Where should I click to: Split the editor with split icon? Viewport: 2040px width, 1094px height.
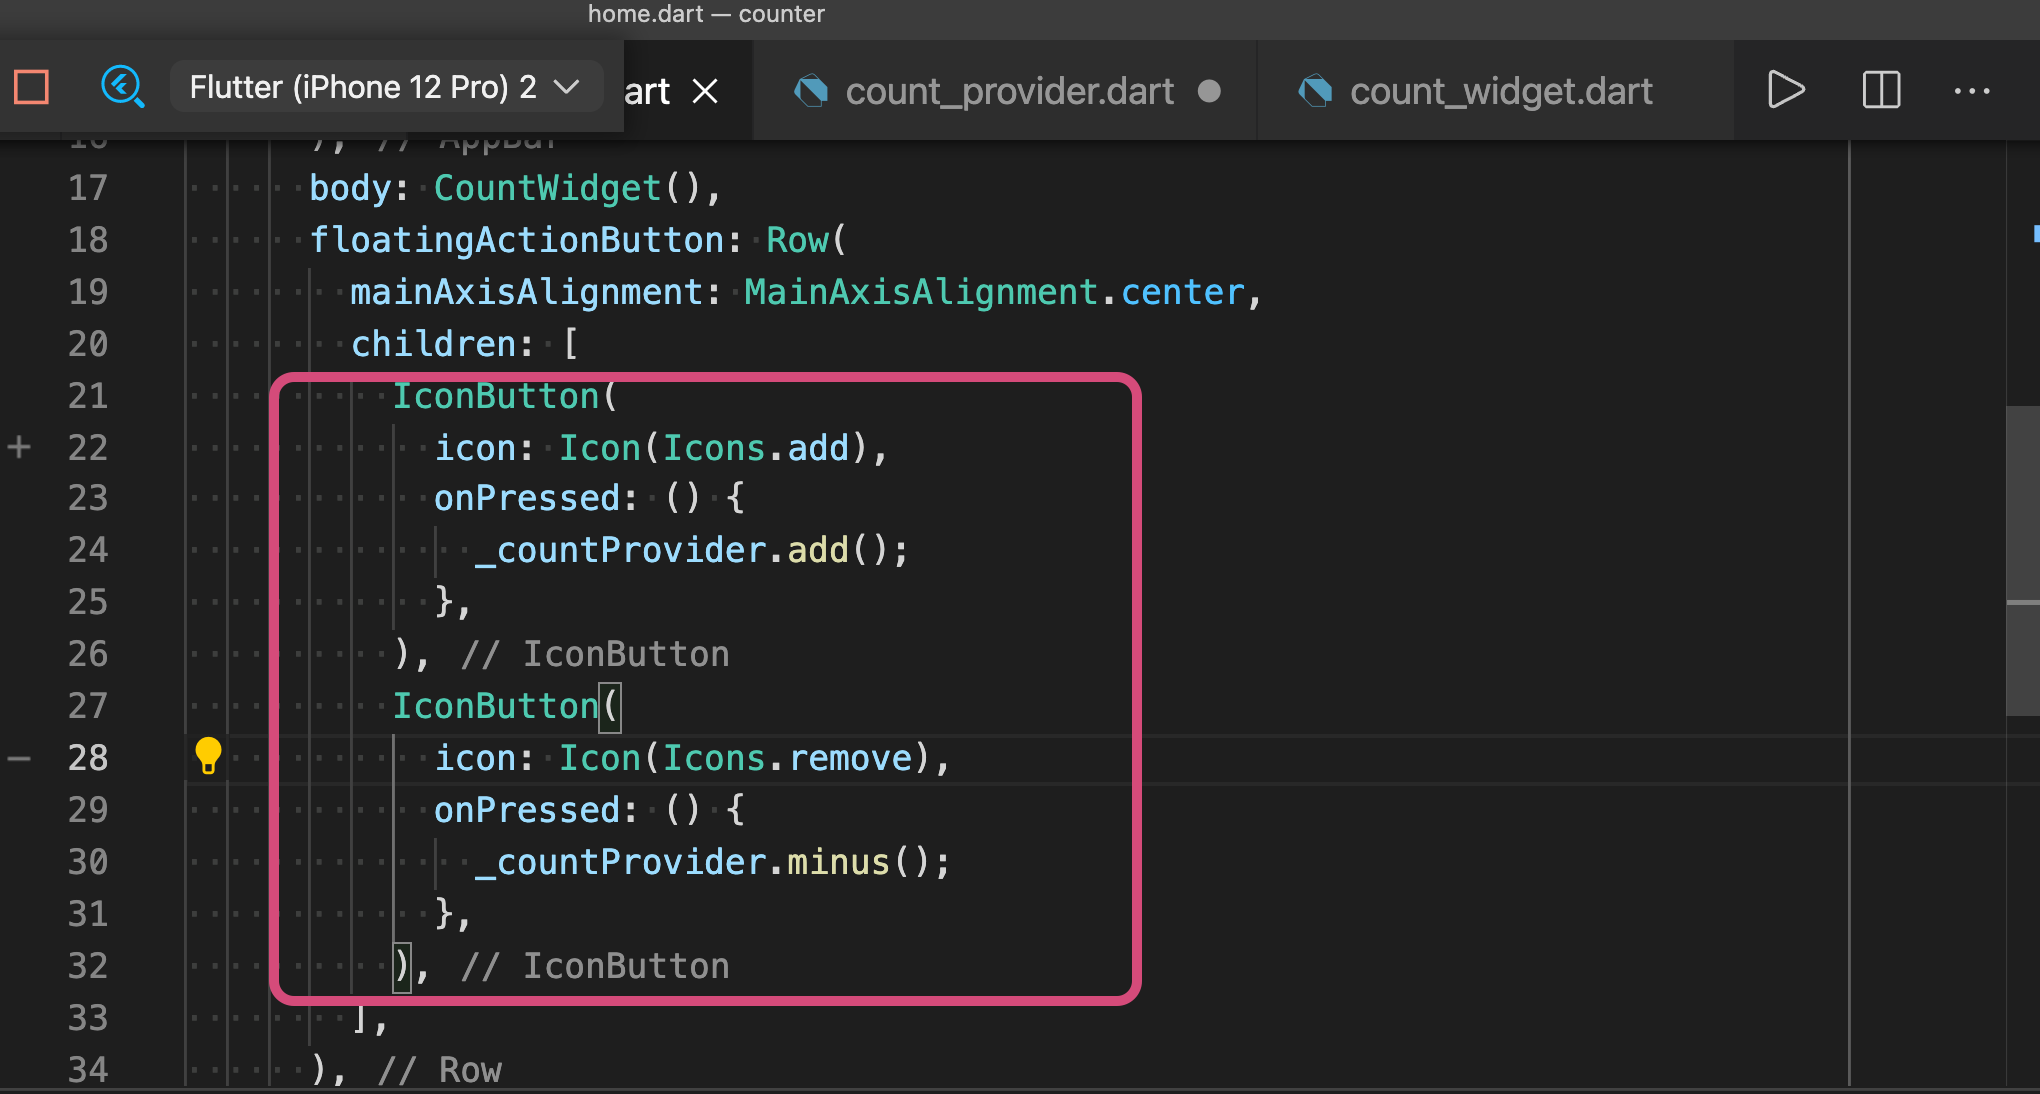click(1881, 90)
